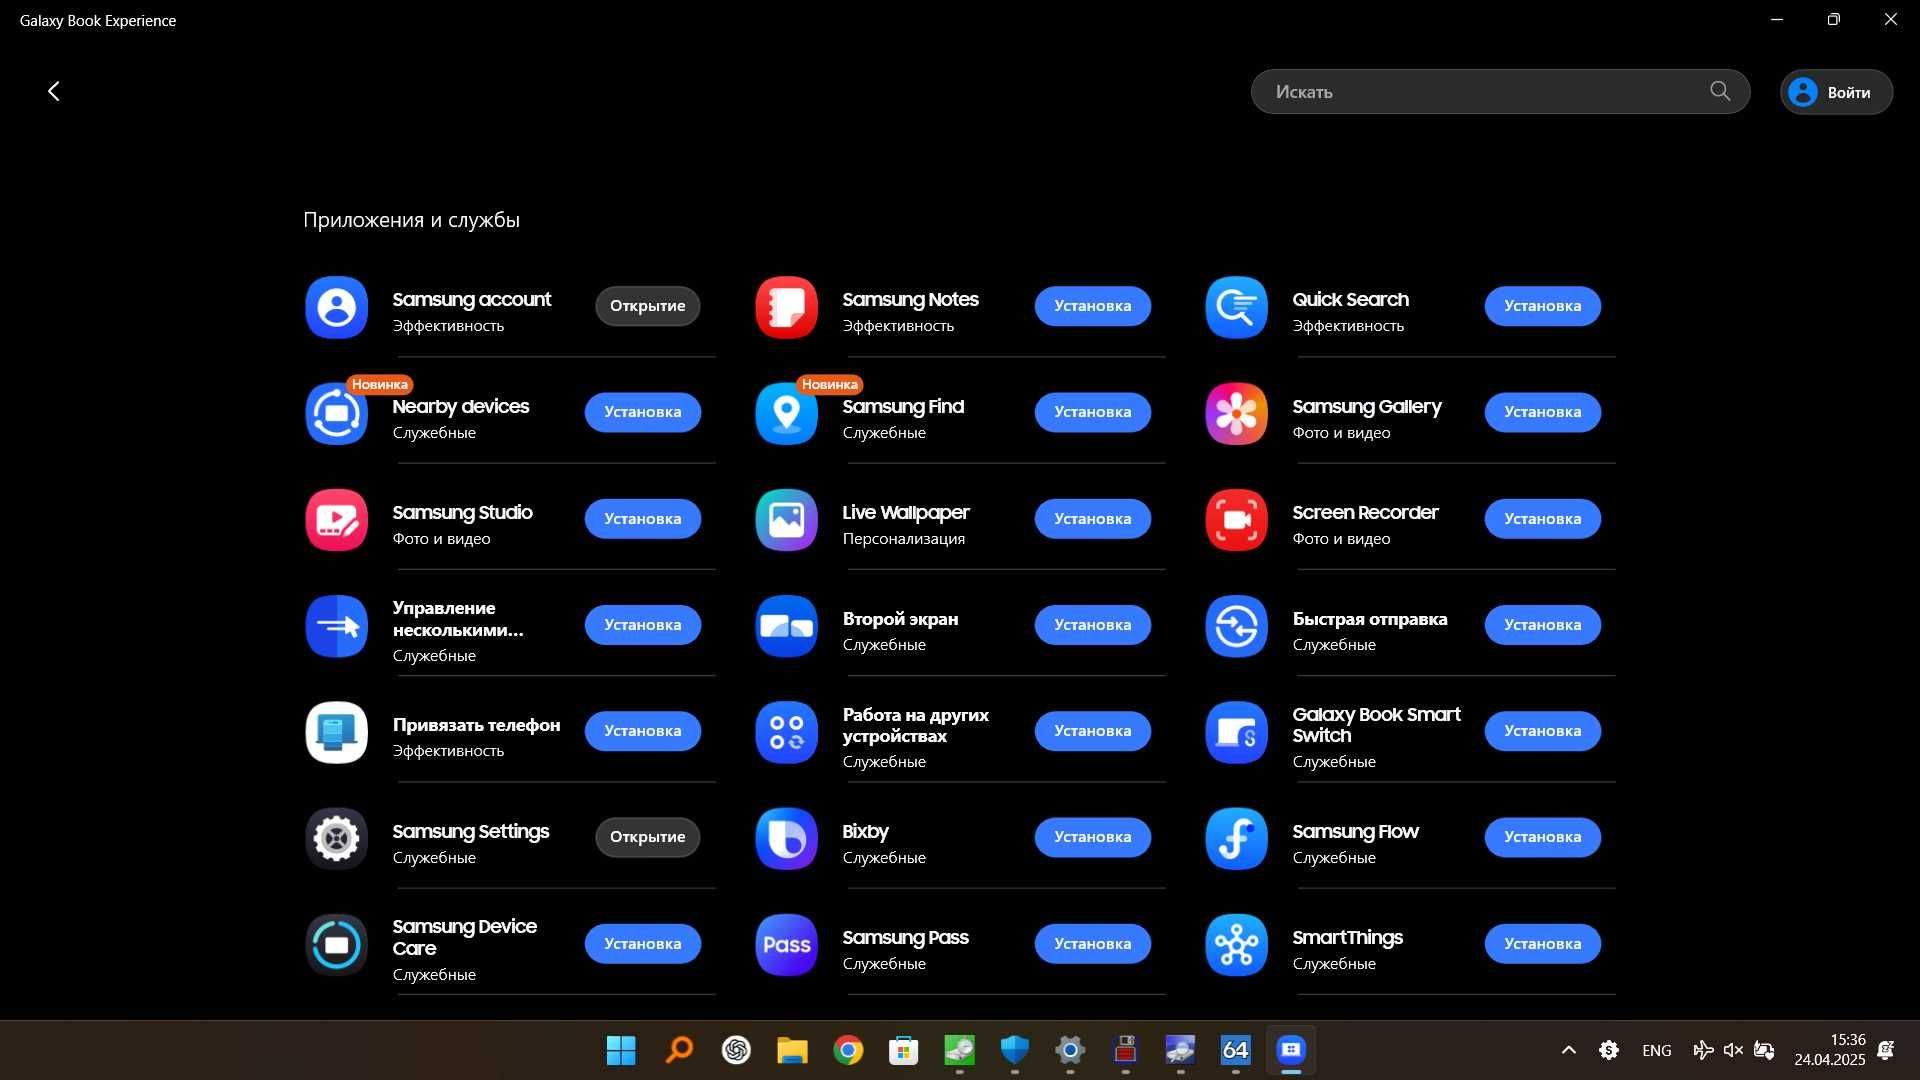
Task: Install Второй экран via Установка
Action: click(x=1092, y=625)
